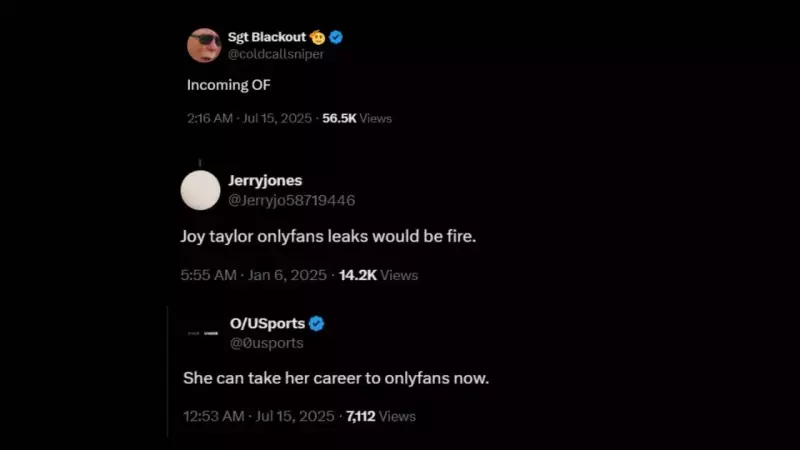Image resolution: width=800 pixels, height=450 pixels.
Task: Select the "She can take her career" tweet text
Action: click(336, 379)
